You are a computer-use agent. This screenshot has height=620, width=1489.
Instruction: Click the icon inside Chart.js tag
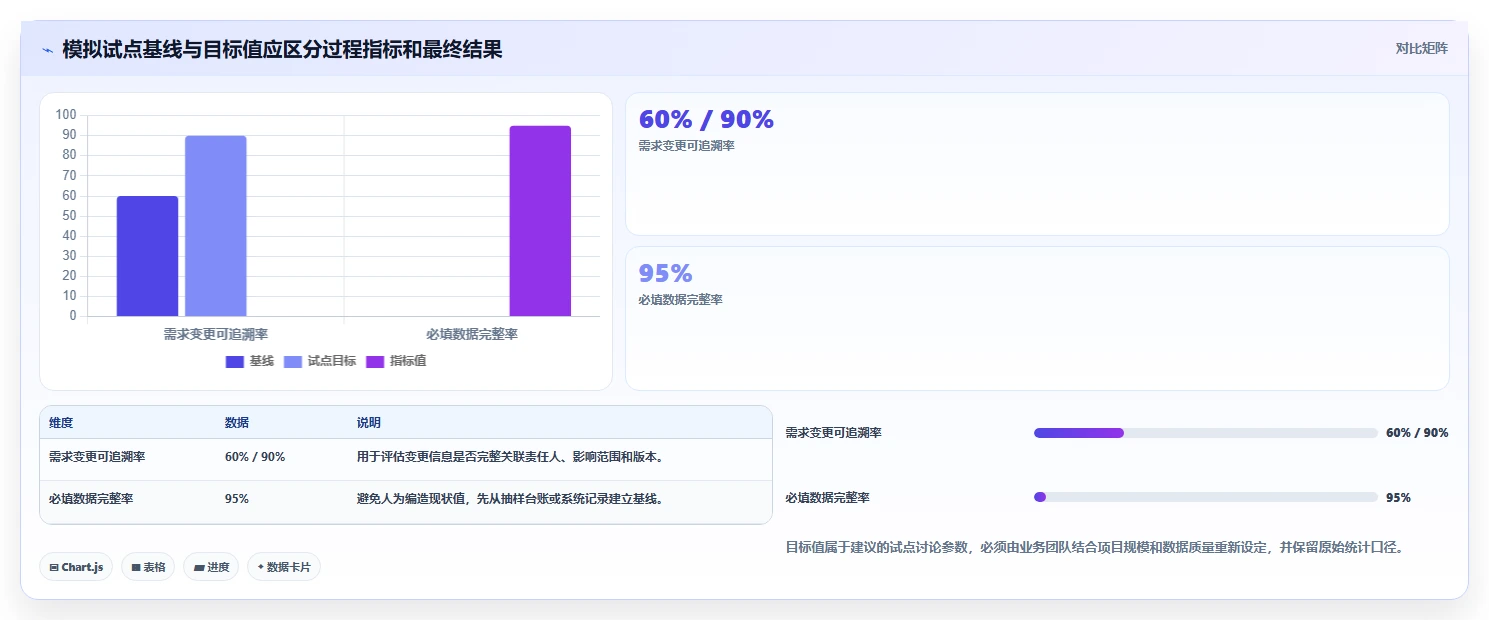54,567
